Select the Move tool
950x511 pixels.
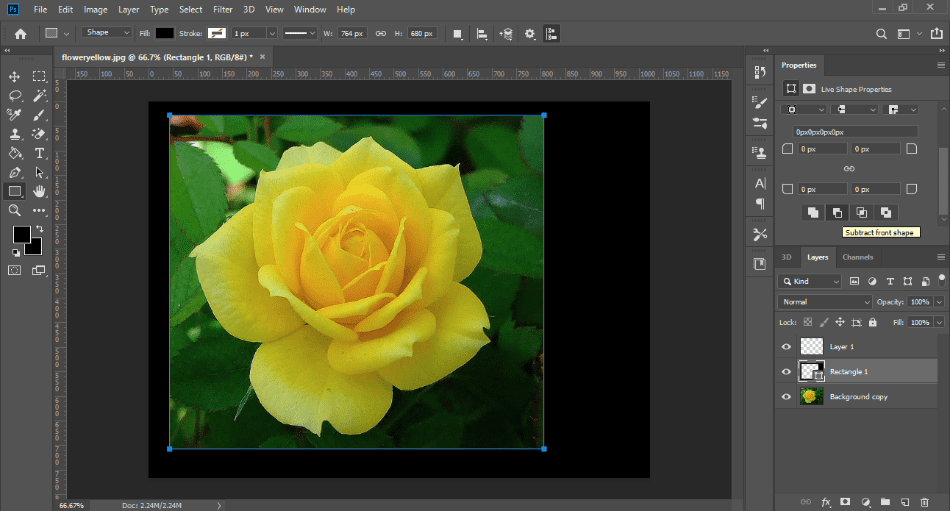(x=14, y=76)
